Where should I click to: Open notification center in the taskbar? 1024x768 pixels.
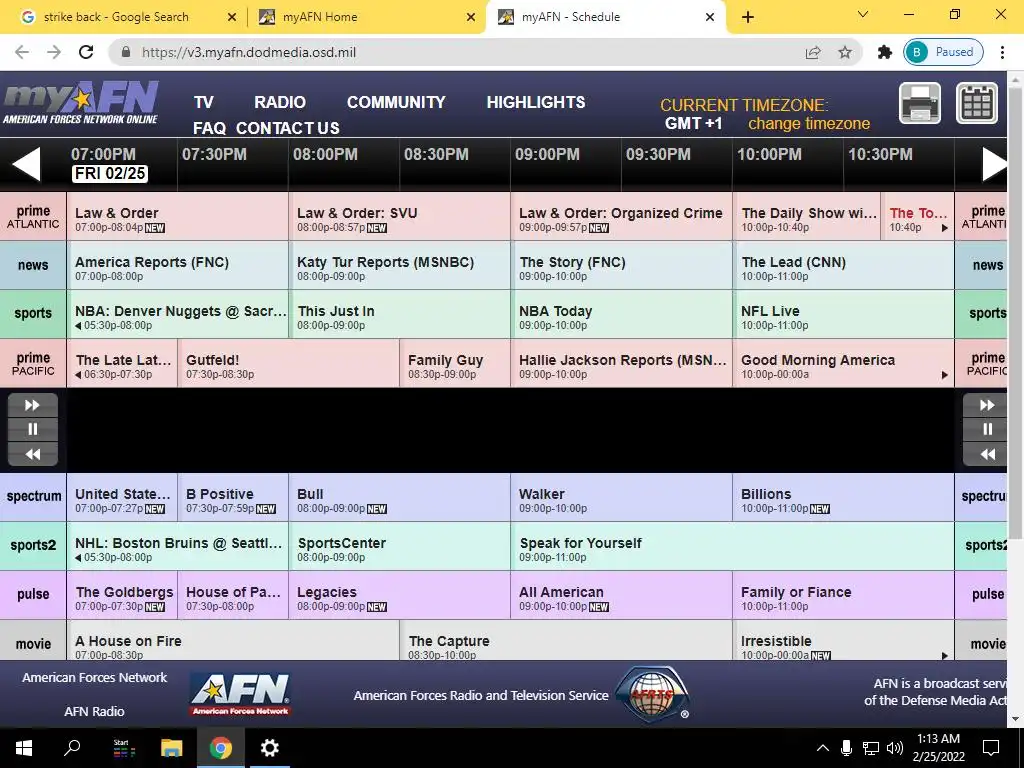coord(991,748)
